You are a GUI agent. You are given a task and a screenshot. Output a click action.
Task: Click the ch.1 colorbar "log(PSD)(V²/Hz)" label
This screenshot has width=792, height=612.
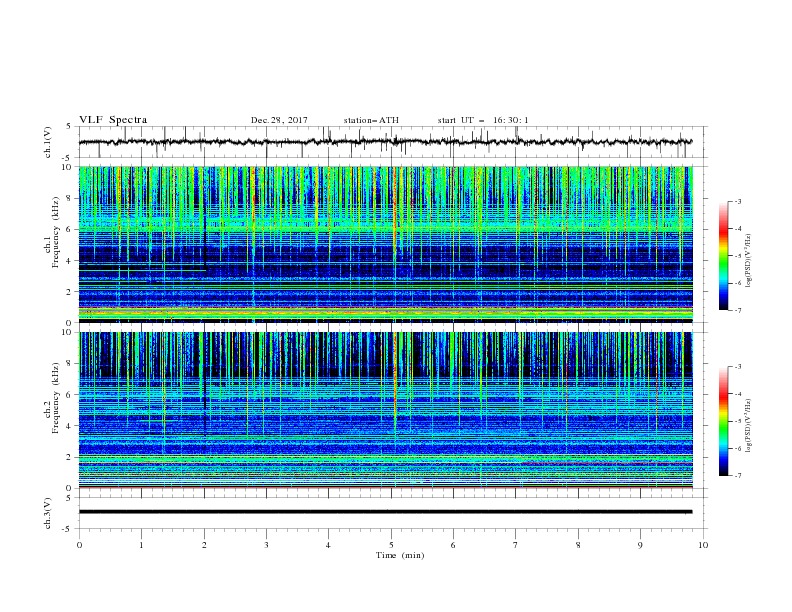[748, 261]
